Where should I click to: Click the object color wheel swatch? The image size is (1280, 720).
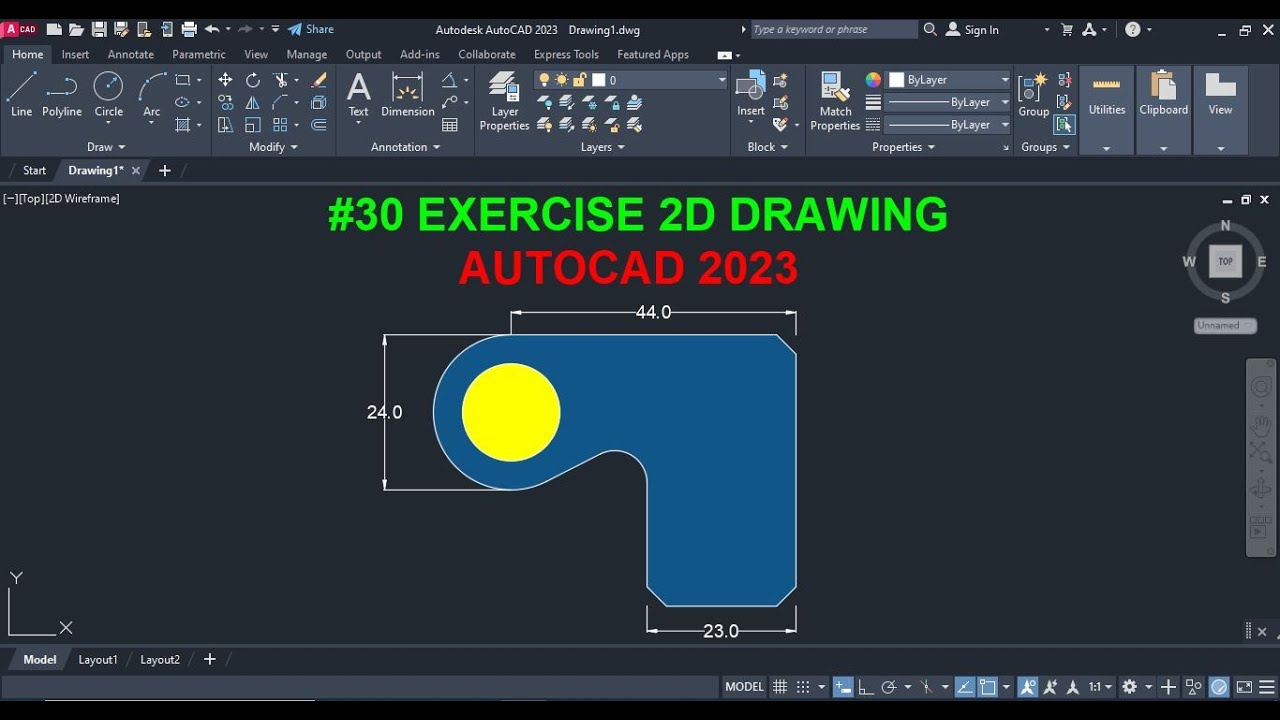point(873,80)
